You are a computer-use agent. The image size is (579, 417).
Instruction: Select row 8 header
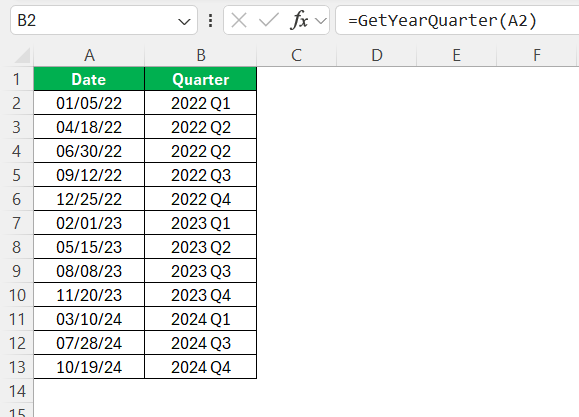coord(17,247)
